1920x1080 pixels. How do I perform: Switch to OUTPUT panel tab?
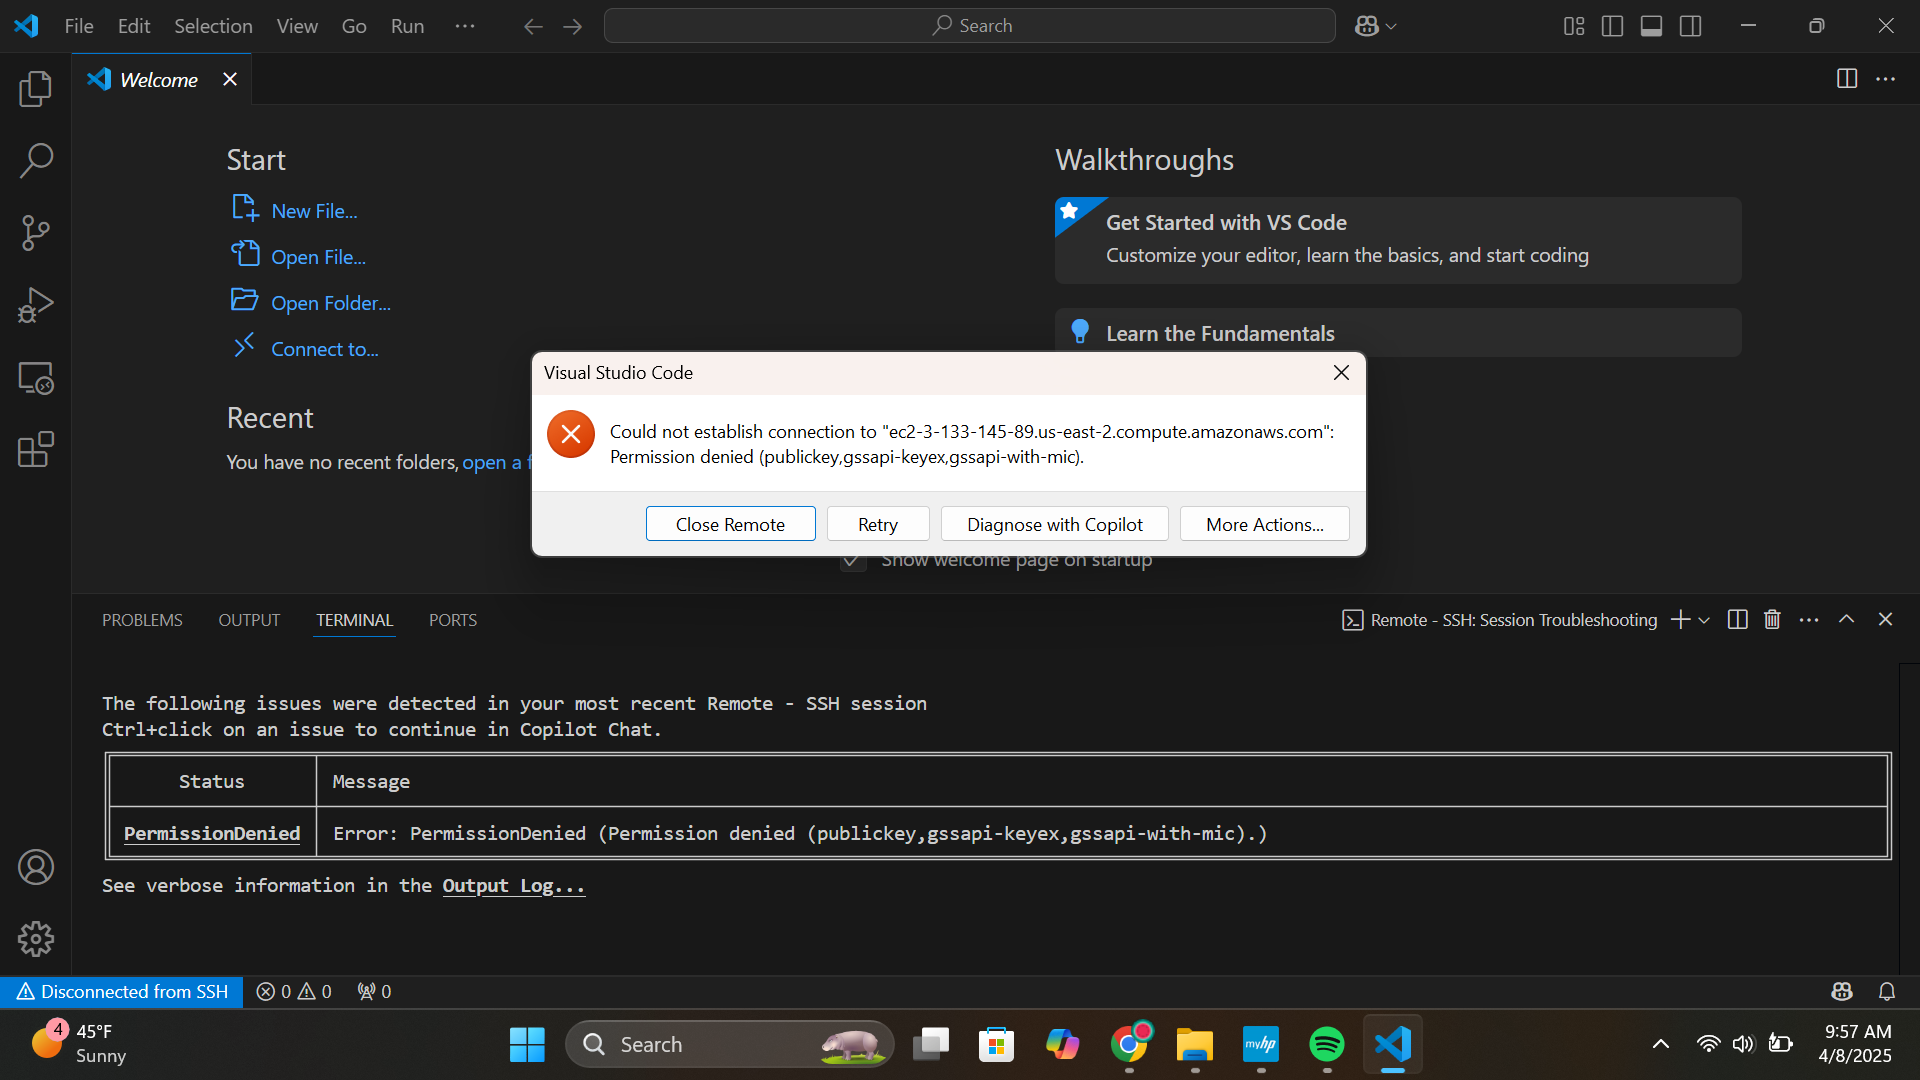[249, 620]
